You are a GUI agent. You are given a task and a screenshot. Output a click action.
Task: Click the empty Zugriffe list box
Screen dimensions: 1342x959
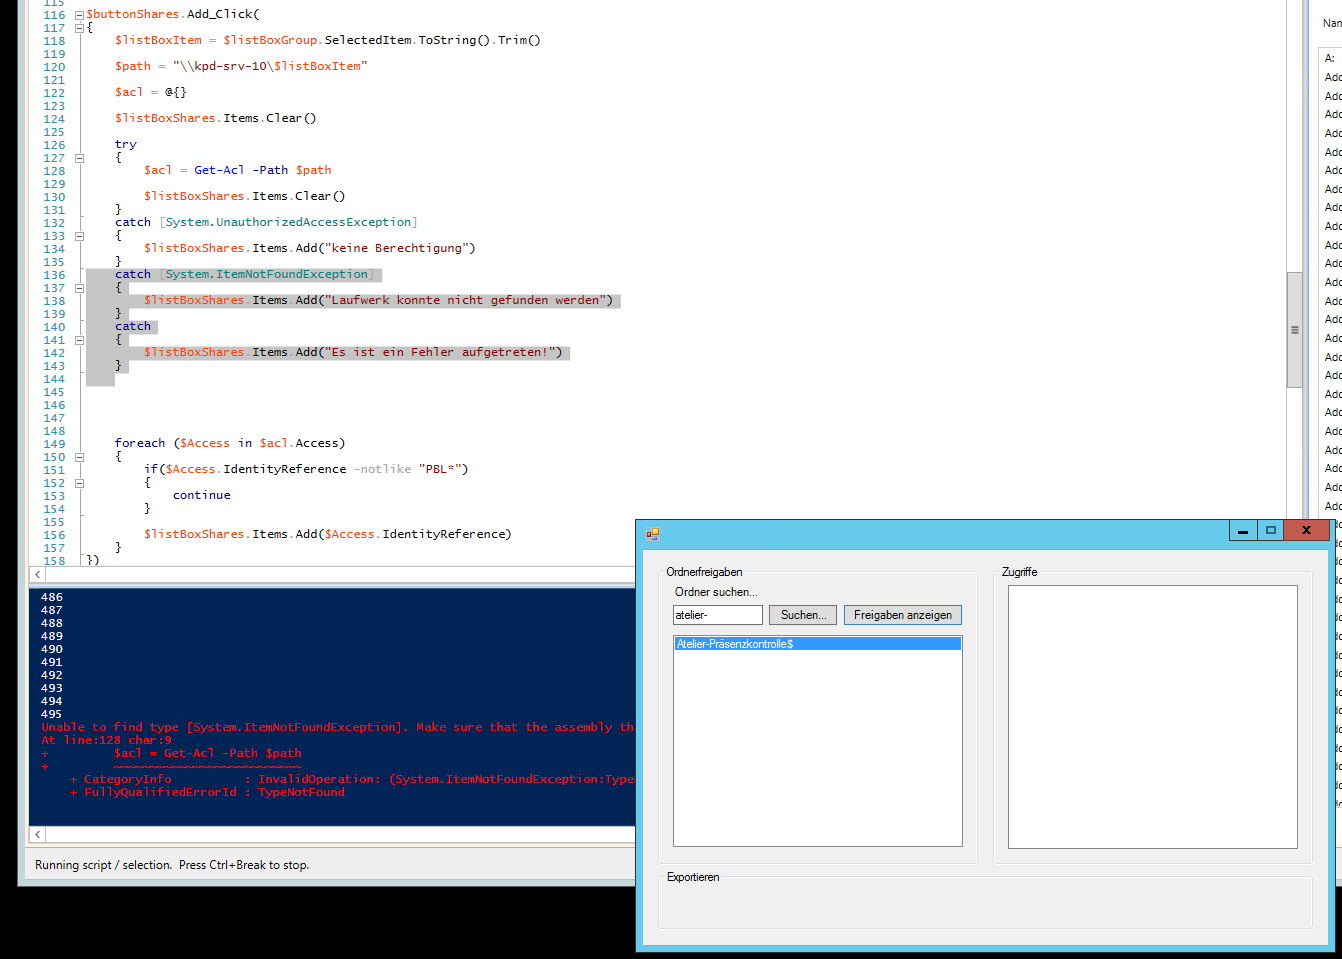[x=1152, y=716]
